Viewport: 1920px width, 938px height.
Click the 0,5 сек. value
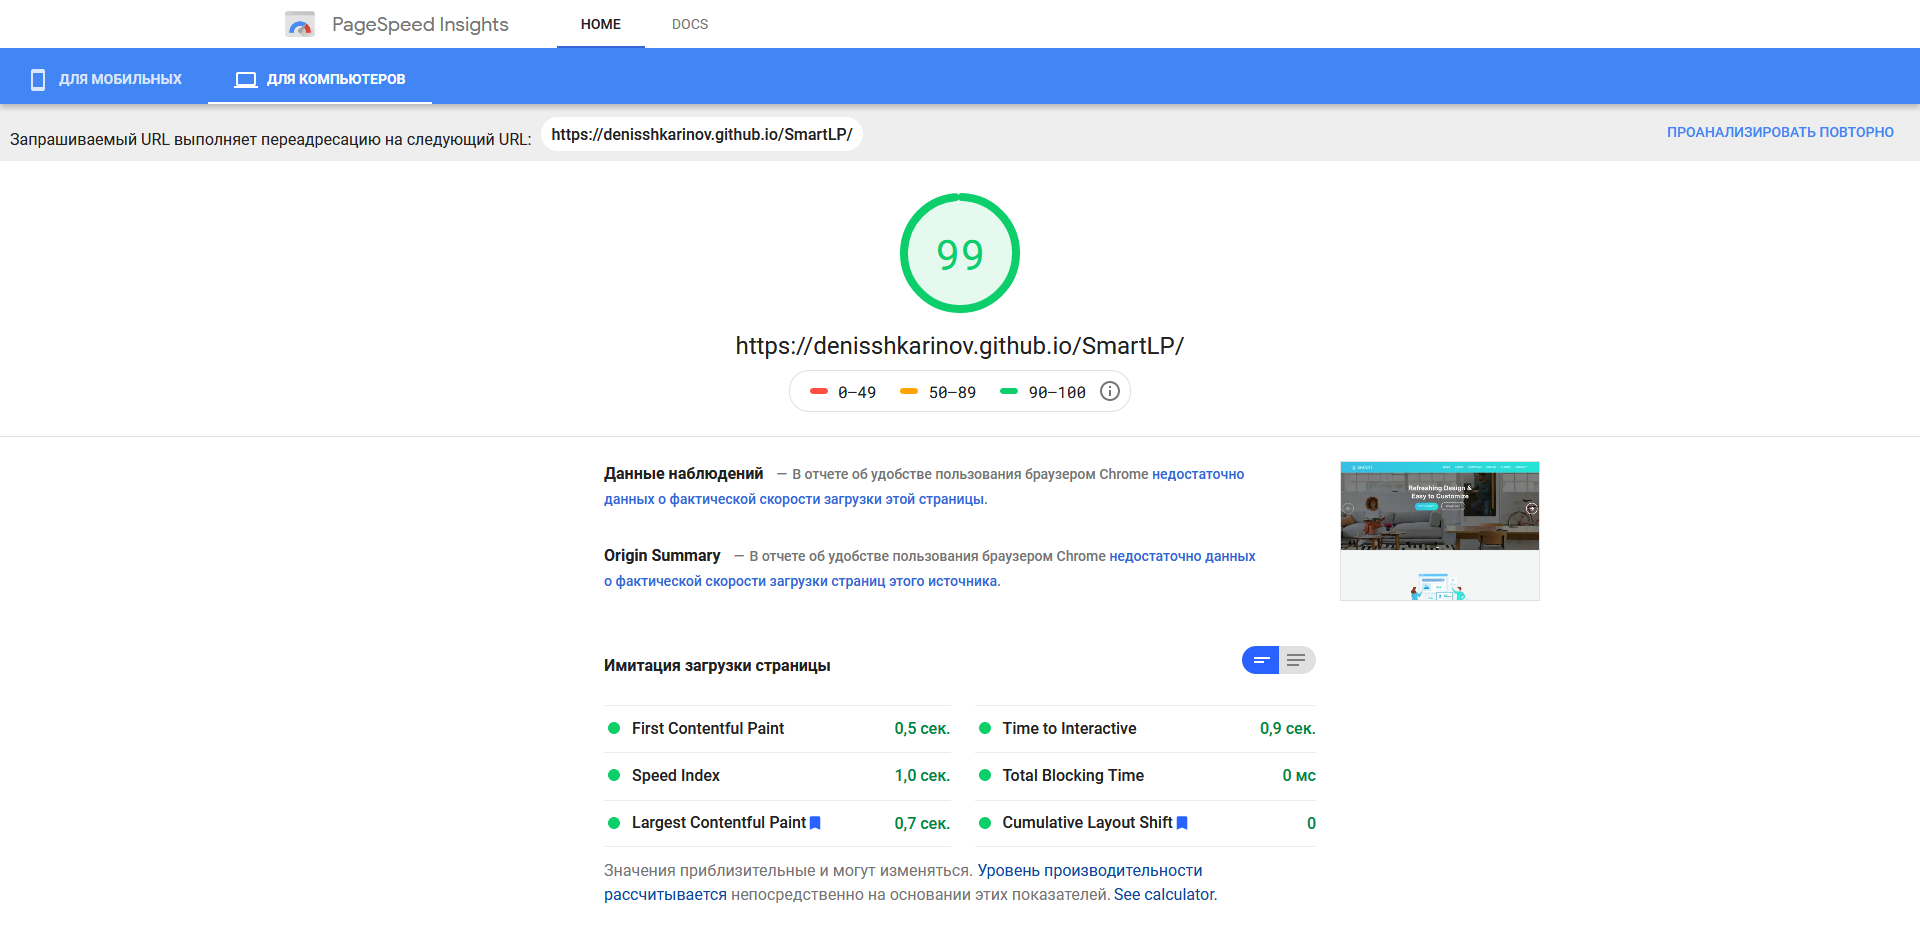(922, 728)
